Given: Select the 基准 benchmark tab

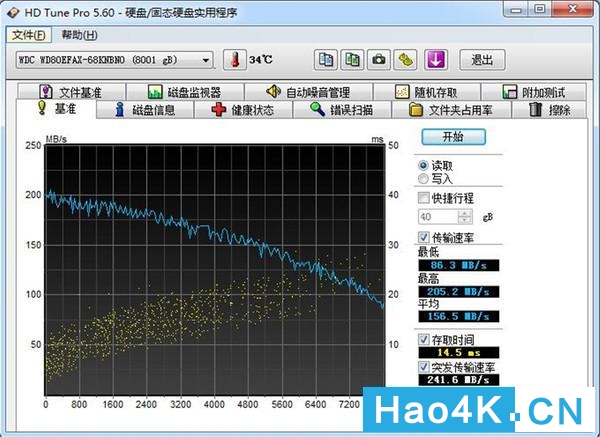Looking at the screenshot, I should (57, 109).
